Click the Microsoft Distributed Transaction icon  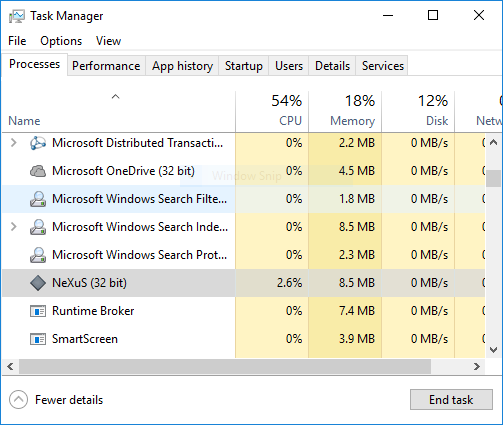(x=38, y=143)
